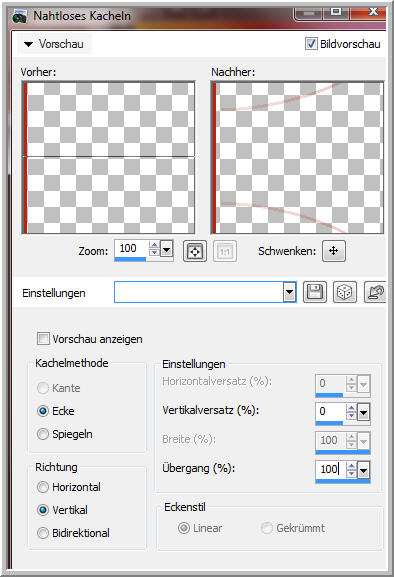Click the Vertikalversatz value field

click(331, 411)
